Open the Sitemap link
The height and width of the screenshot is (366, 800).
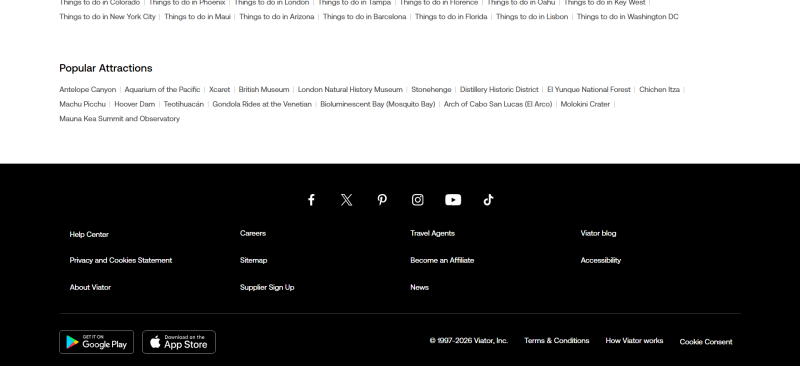click(253, 260)
